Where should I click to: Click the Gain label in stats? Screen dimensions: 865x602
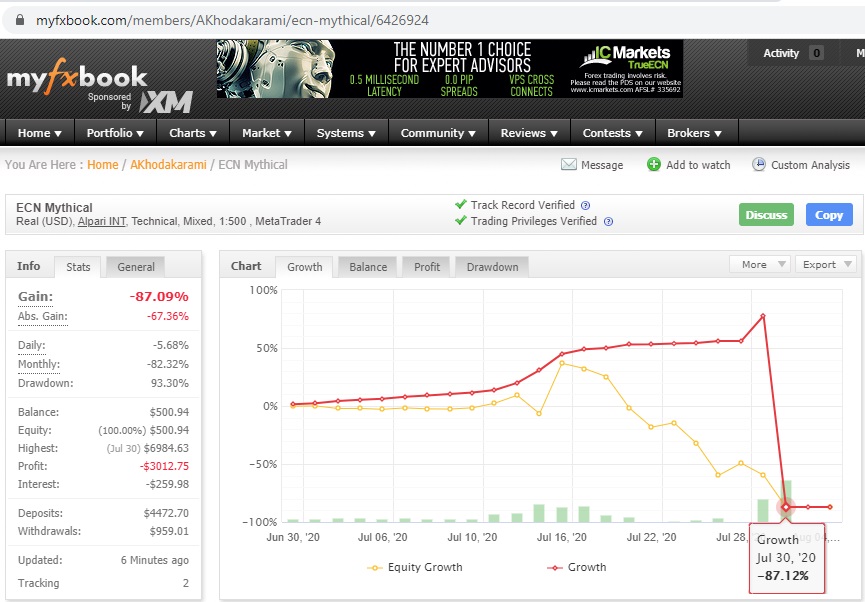35,296
